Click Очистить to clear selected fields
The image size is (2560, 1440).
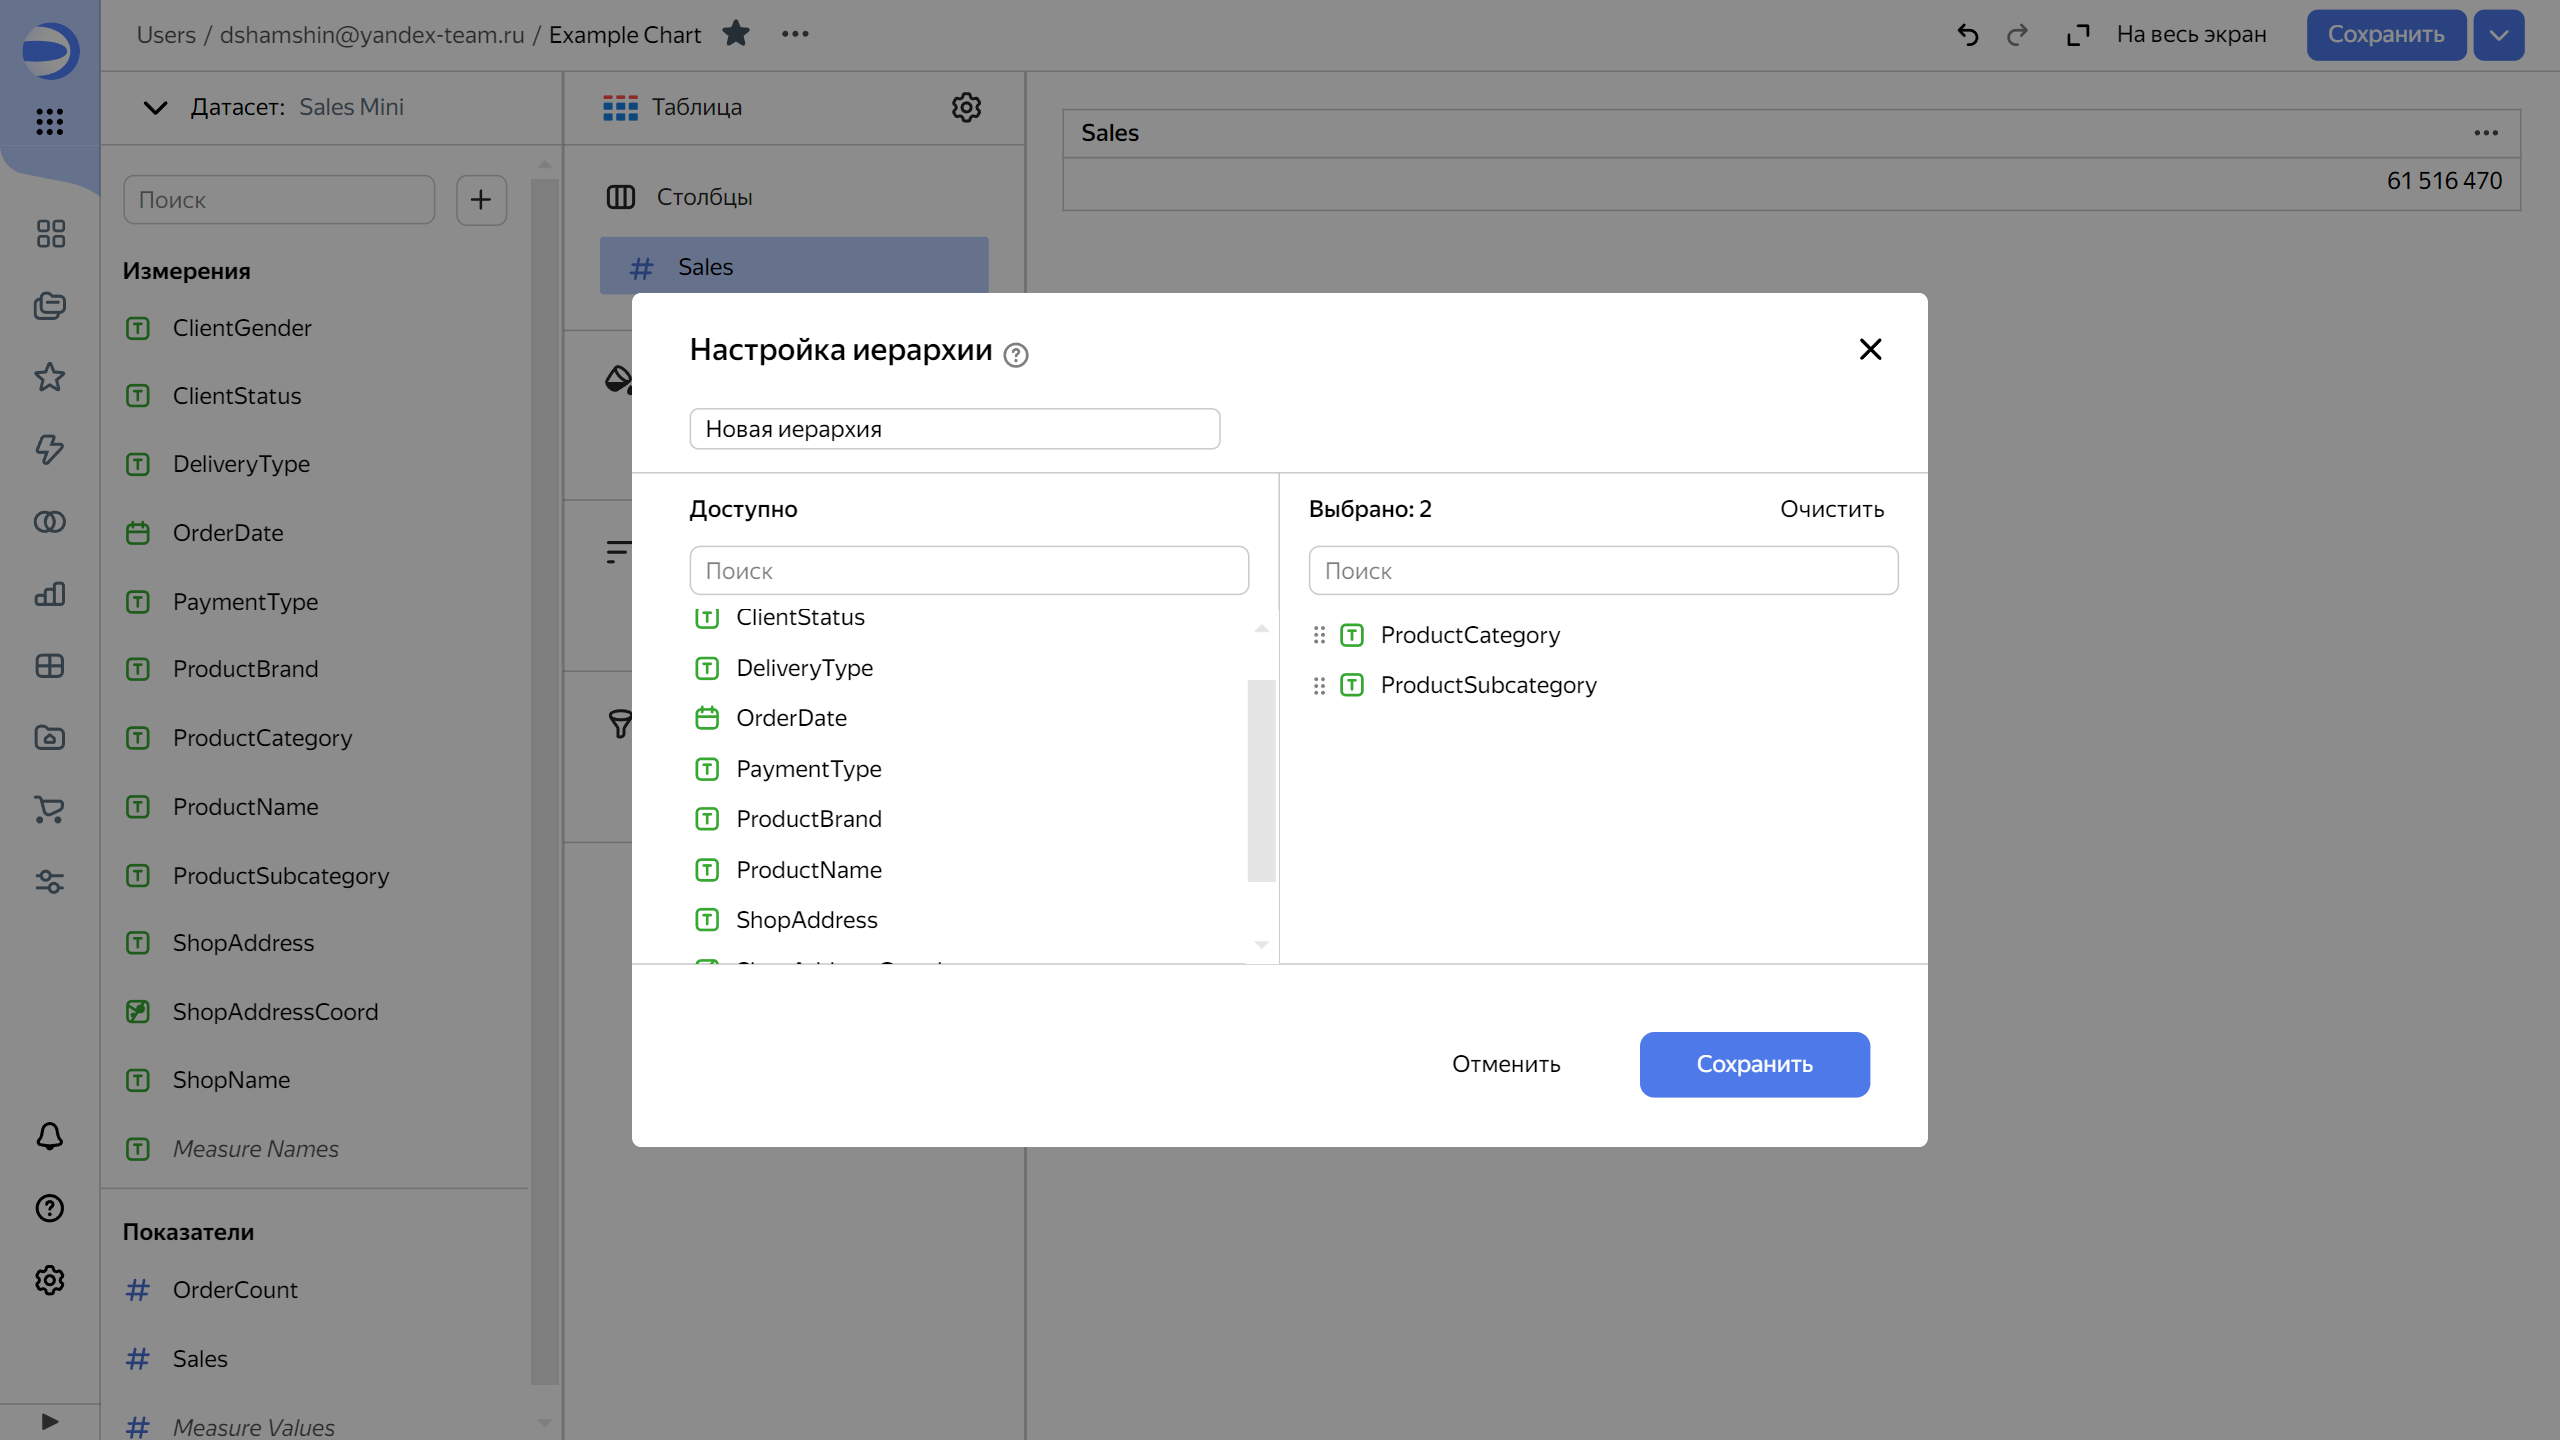tap(1830, 508)
